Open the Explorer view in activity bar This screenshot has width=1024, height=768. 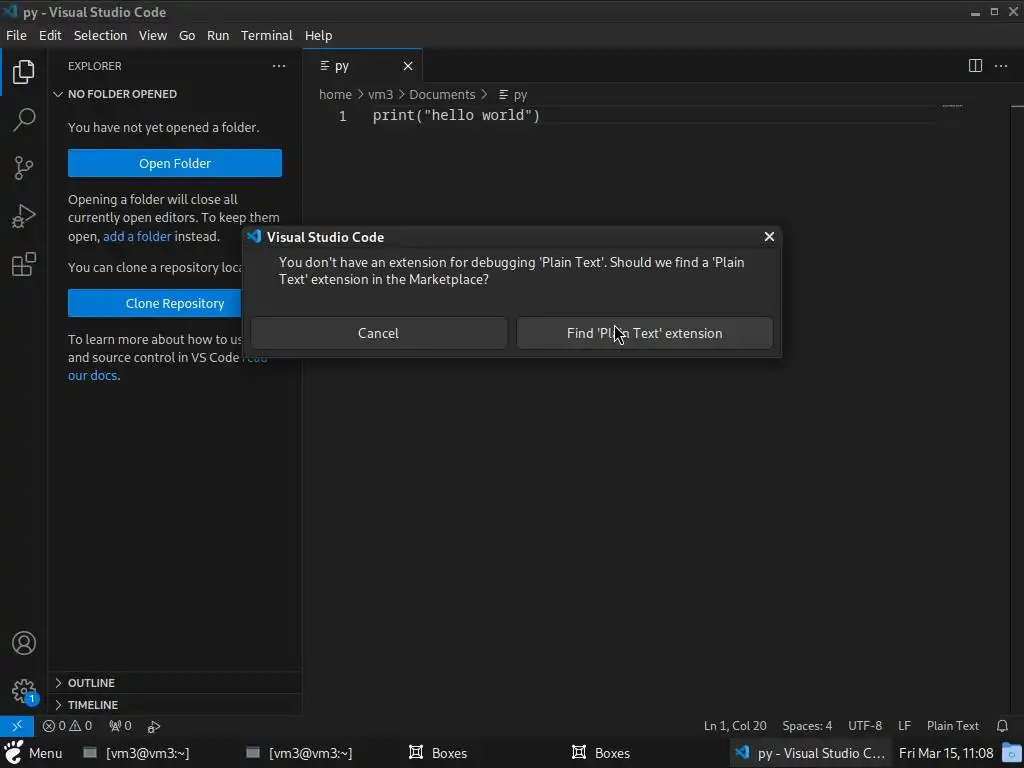[x=24, y=72]
